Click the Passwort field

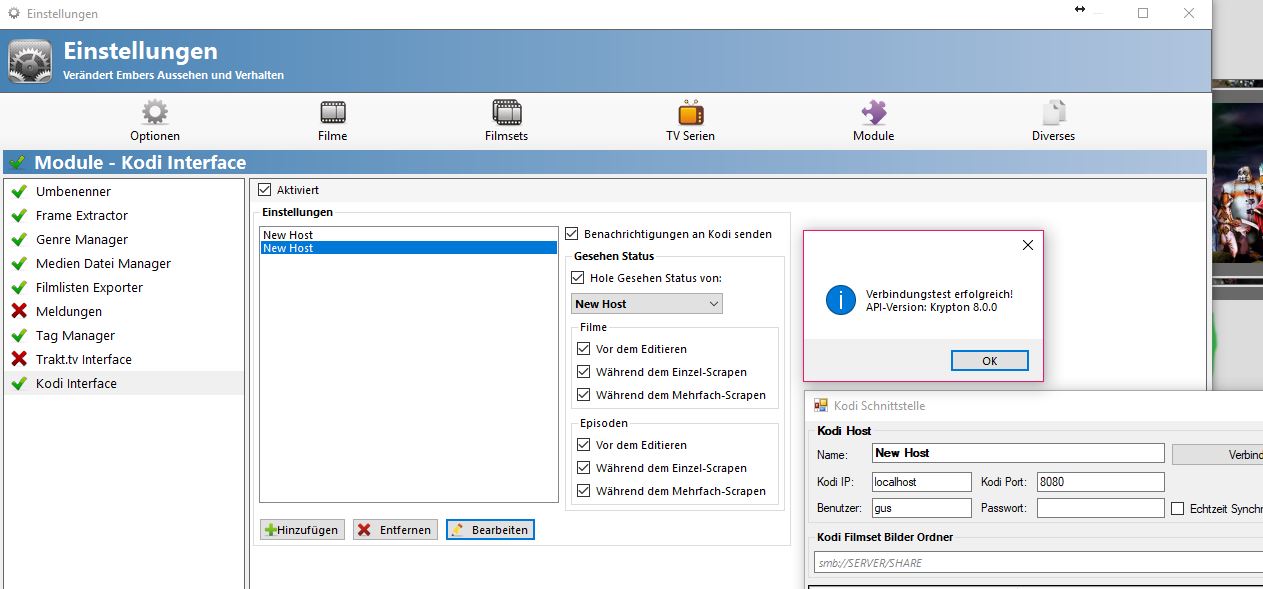pos(1101,509)
